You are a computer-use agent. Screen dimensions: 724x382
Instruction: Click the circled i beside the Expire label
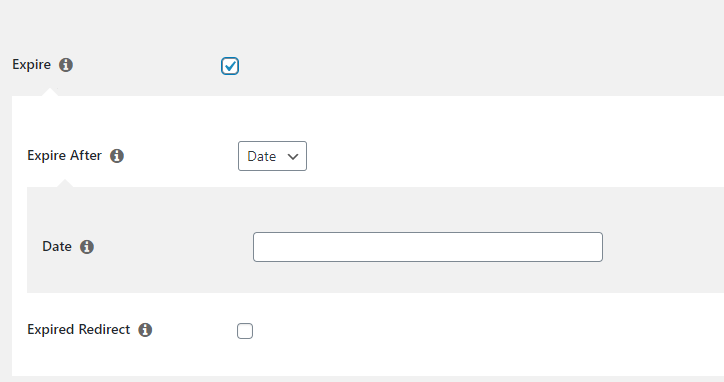click(x=66, y=65)
